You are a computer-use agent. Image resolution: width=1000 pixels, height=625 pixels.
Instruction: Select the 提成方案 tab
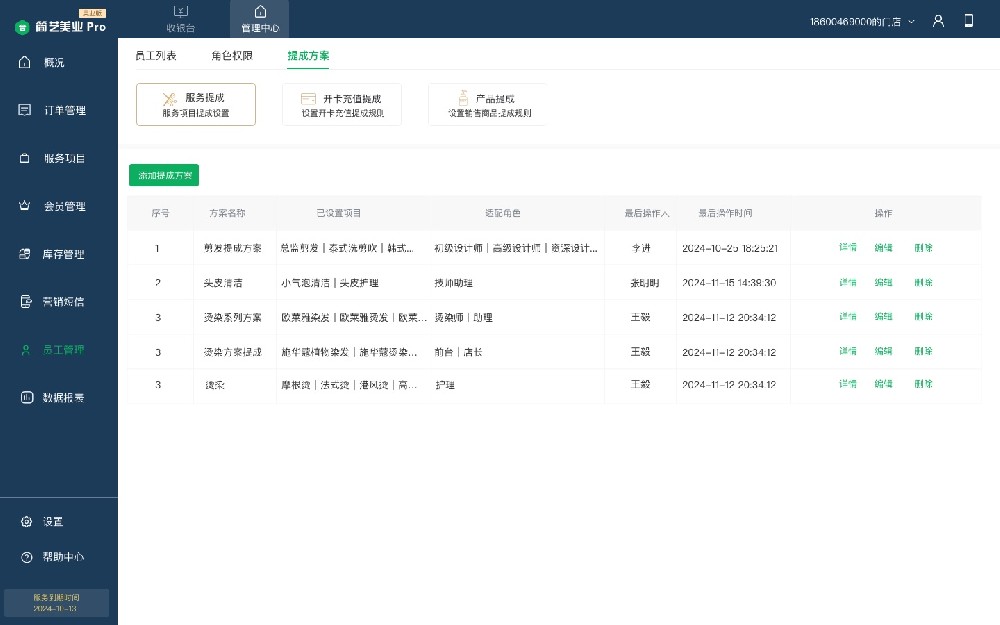308,55
